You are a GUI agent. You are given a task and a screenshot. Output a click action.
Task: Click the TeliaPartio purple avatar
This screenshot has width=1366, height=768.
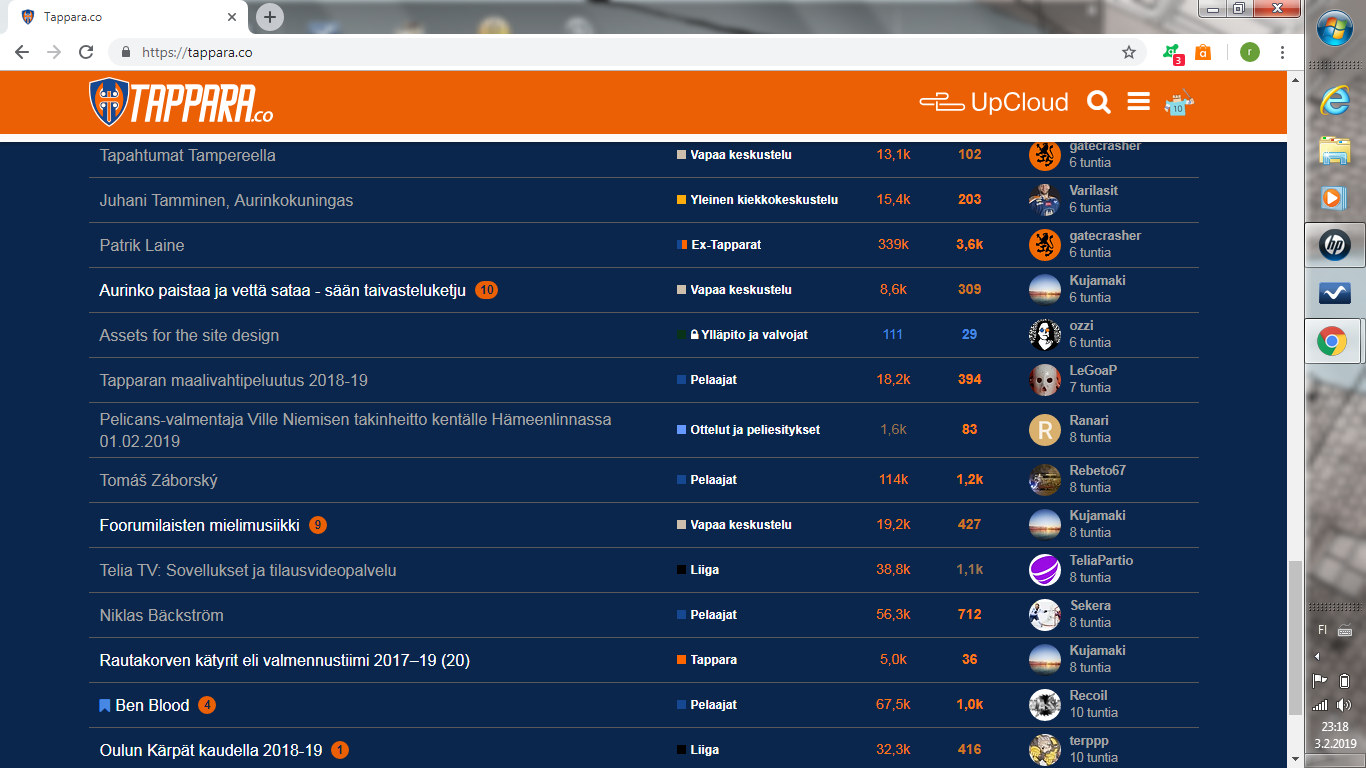pos(1044,570)
